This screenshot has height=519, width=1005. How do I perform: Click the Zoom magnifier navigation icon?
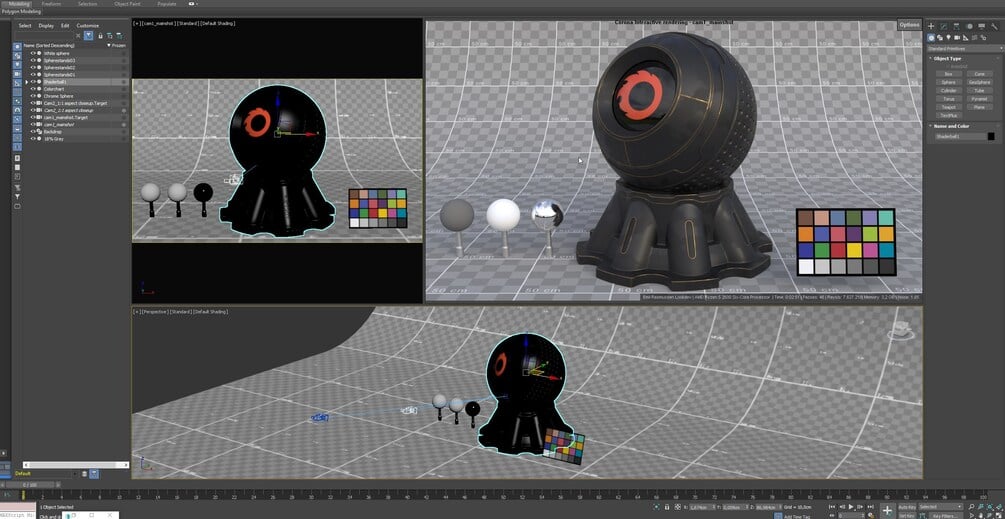coord(972,507)
